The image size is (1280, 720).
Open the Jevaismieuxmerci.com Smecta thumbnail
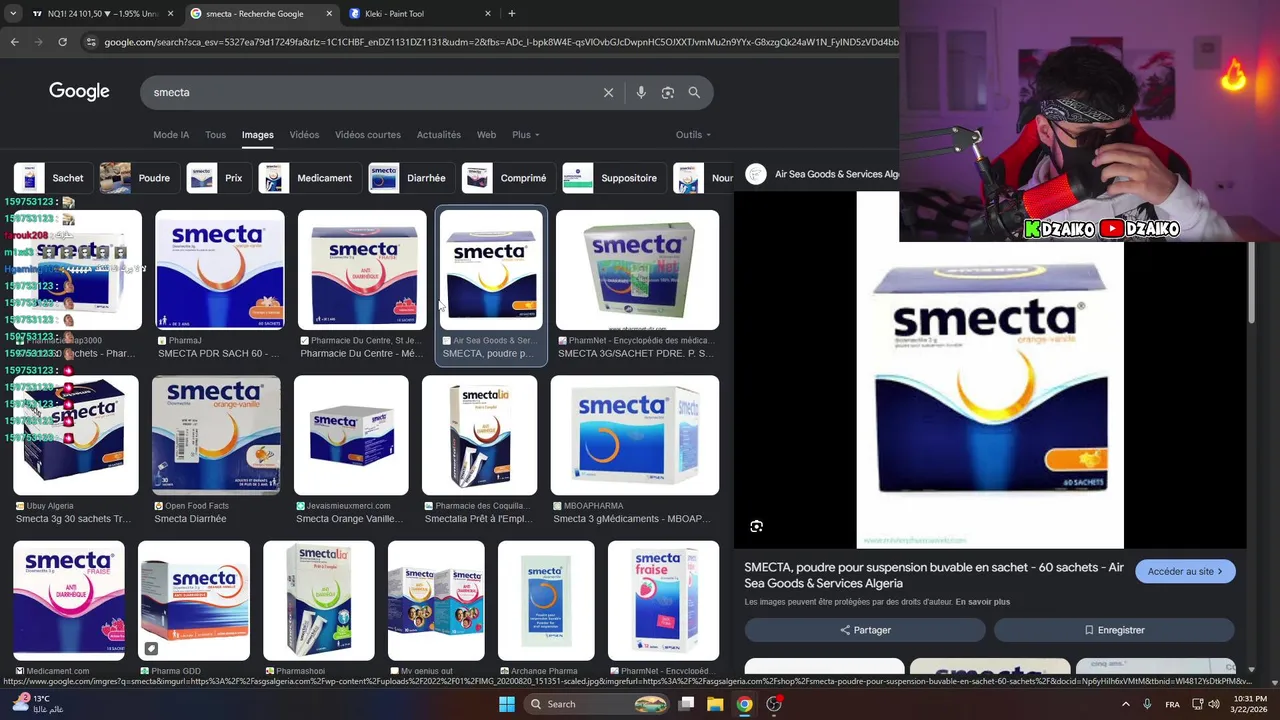[x=351, y=435]
